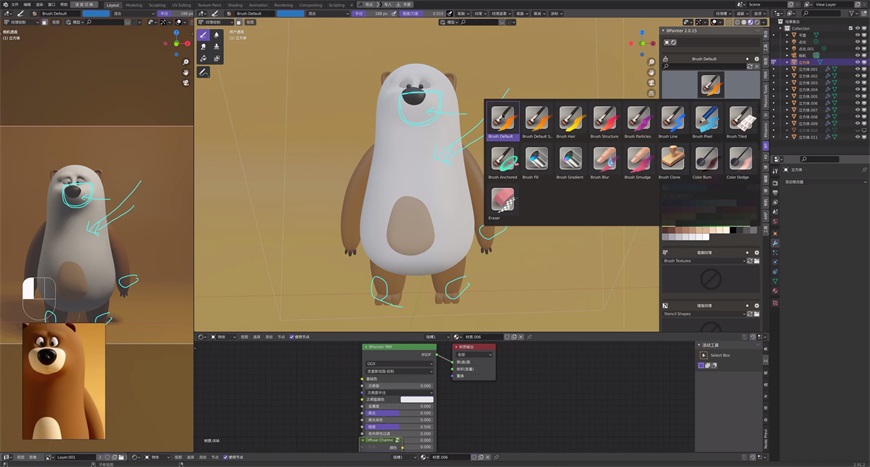Pick the Color Burn brush preset
This screenshot has height=467, width=870.
706,161
